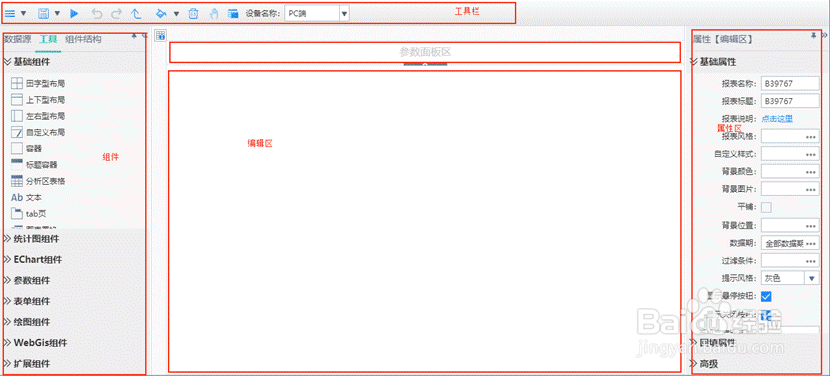Switch to the 数据源 tab
This screenshot has width=830, height=376.
pos(17,39)
